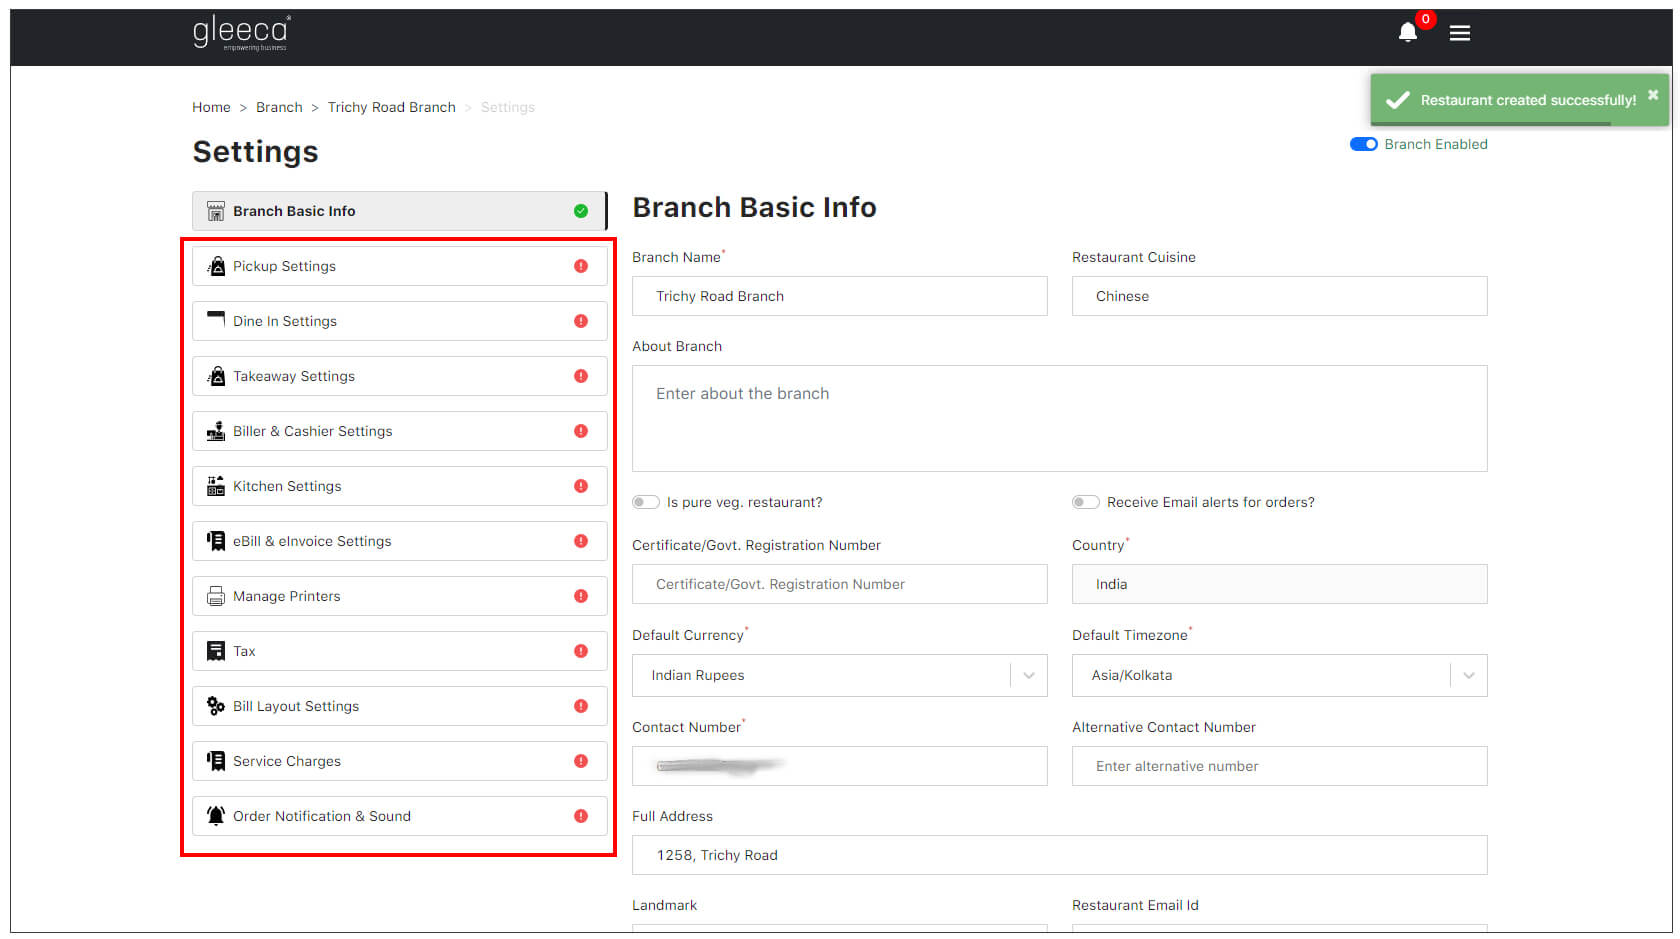The width and height of the screenshot is (1680, 939).
Task: Click the Branch Name input field
Action: pyautogui.click(x=840, y=296)
